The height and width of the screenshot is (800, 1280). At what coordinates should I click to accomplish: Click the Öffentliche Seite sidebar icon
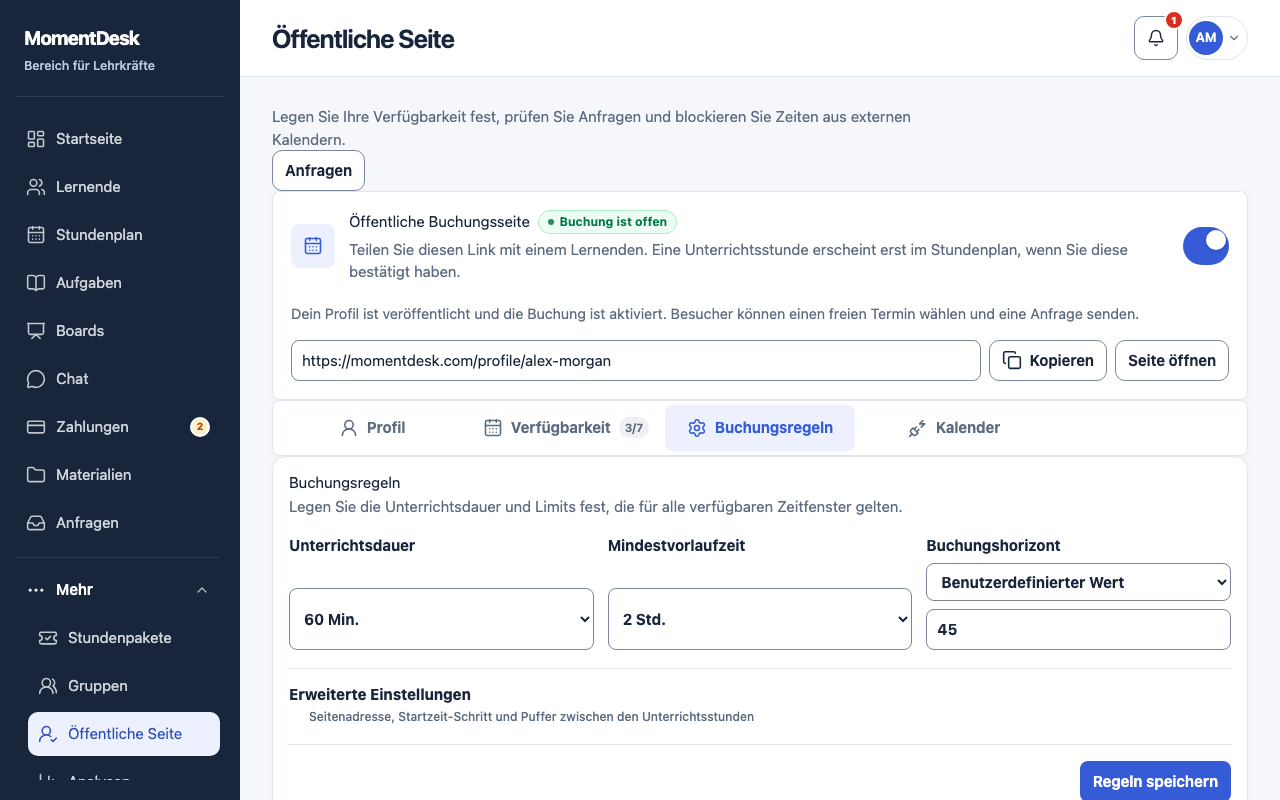tap(48, 734)
